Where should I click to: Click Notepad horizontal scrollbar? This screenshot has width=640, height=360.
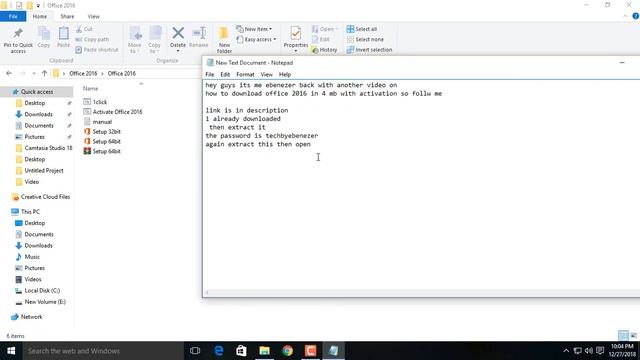point(422,292)
